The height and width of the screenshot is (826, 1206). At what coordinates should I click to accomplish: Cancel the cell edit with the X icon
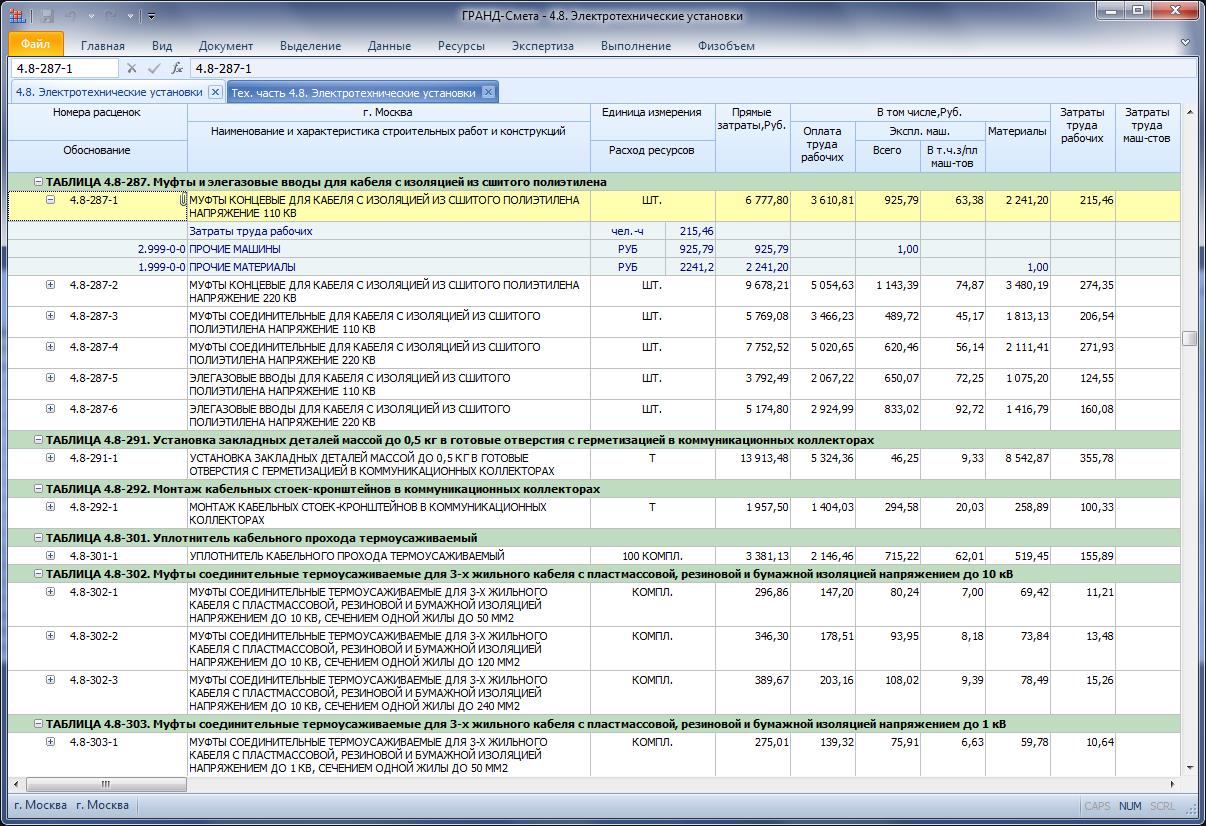pos(131,68)
